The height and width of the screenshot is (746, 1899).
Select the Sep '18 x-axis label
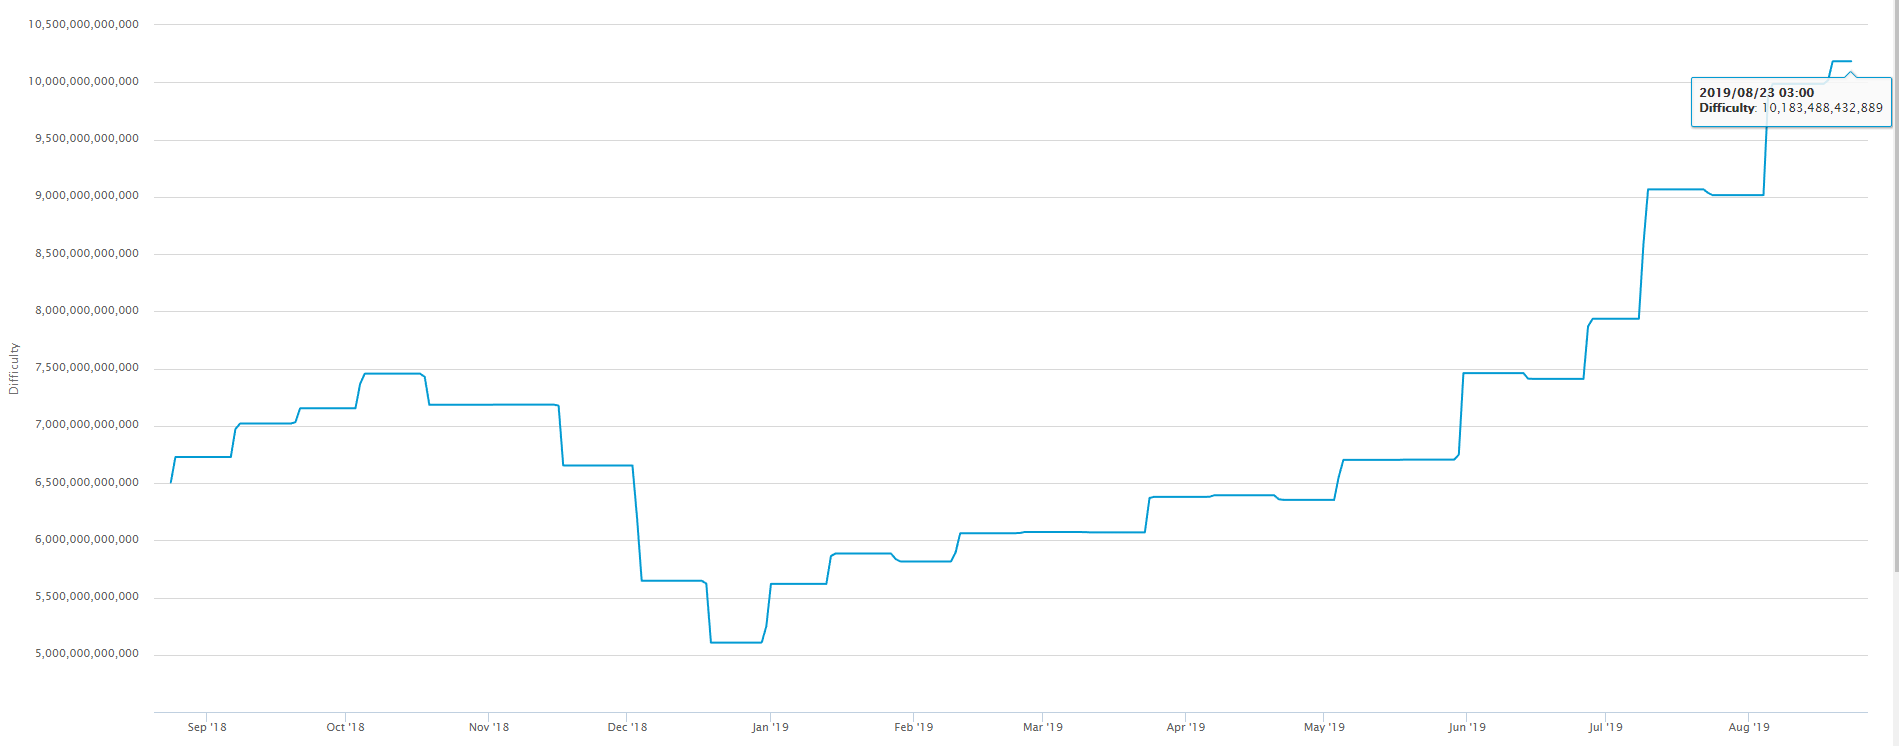(207, 727)
